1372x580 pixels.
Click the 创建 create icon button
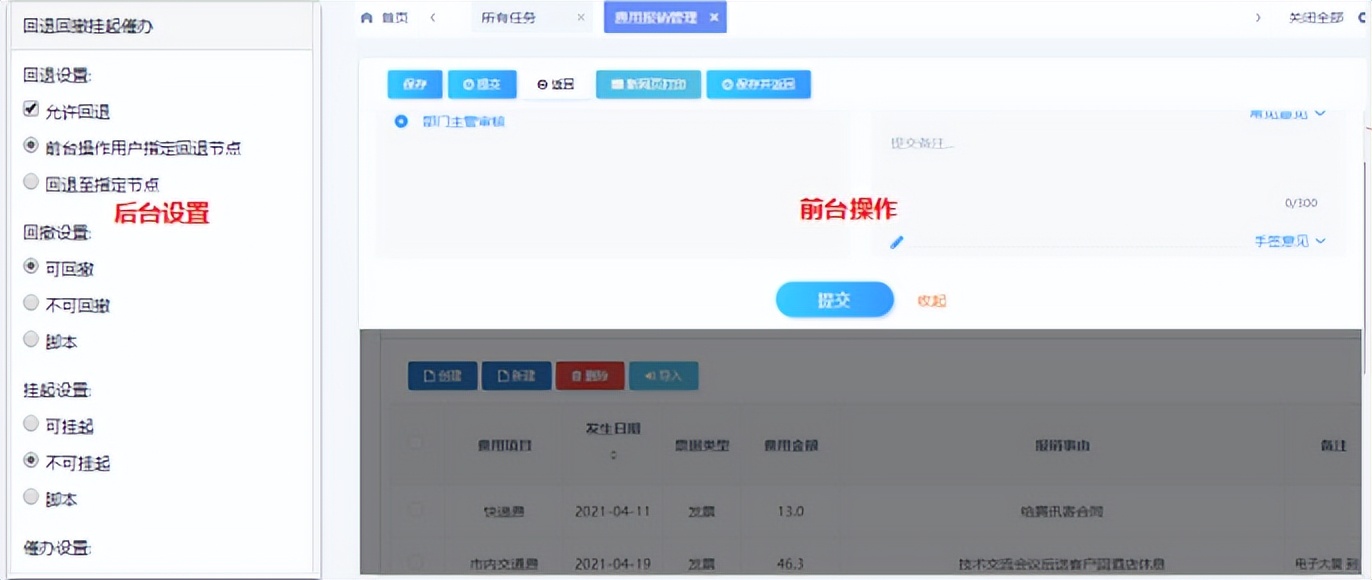tap(442, 377)
